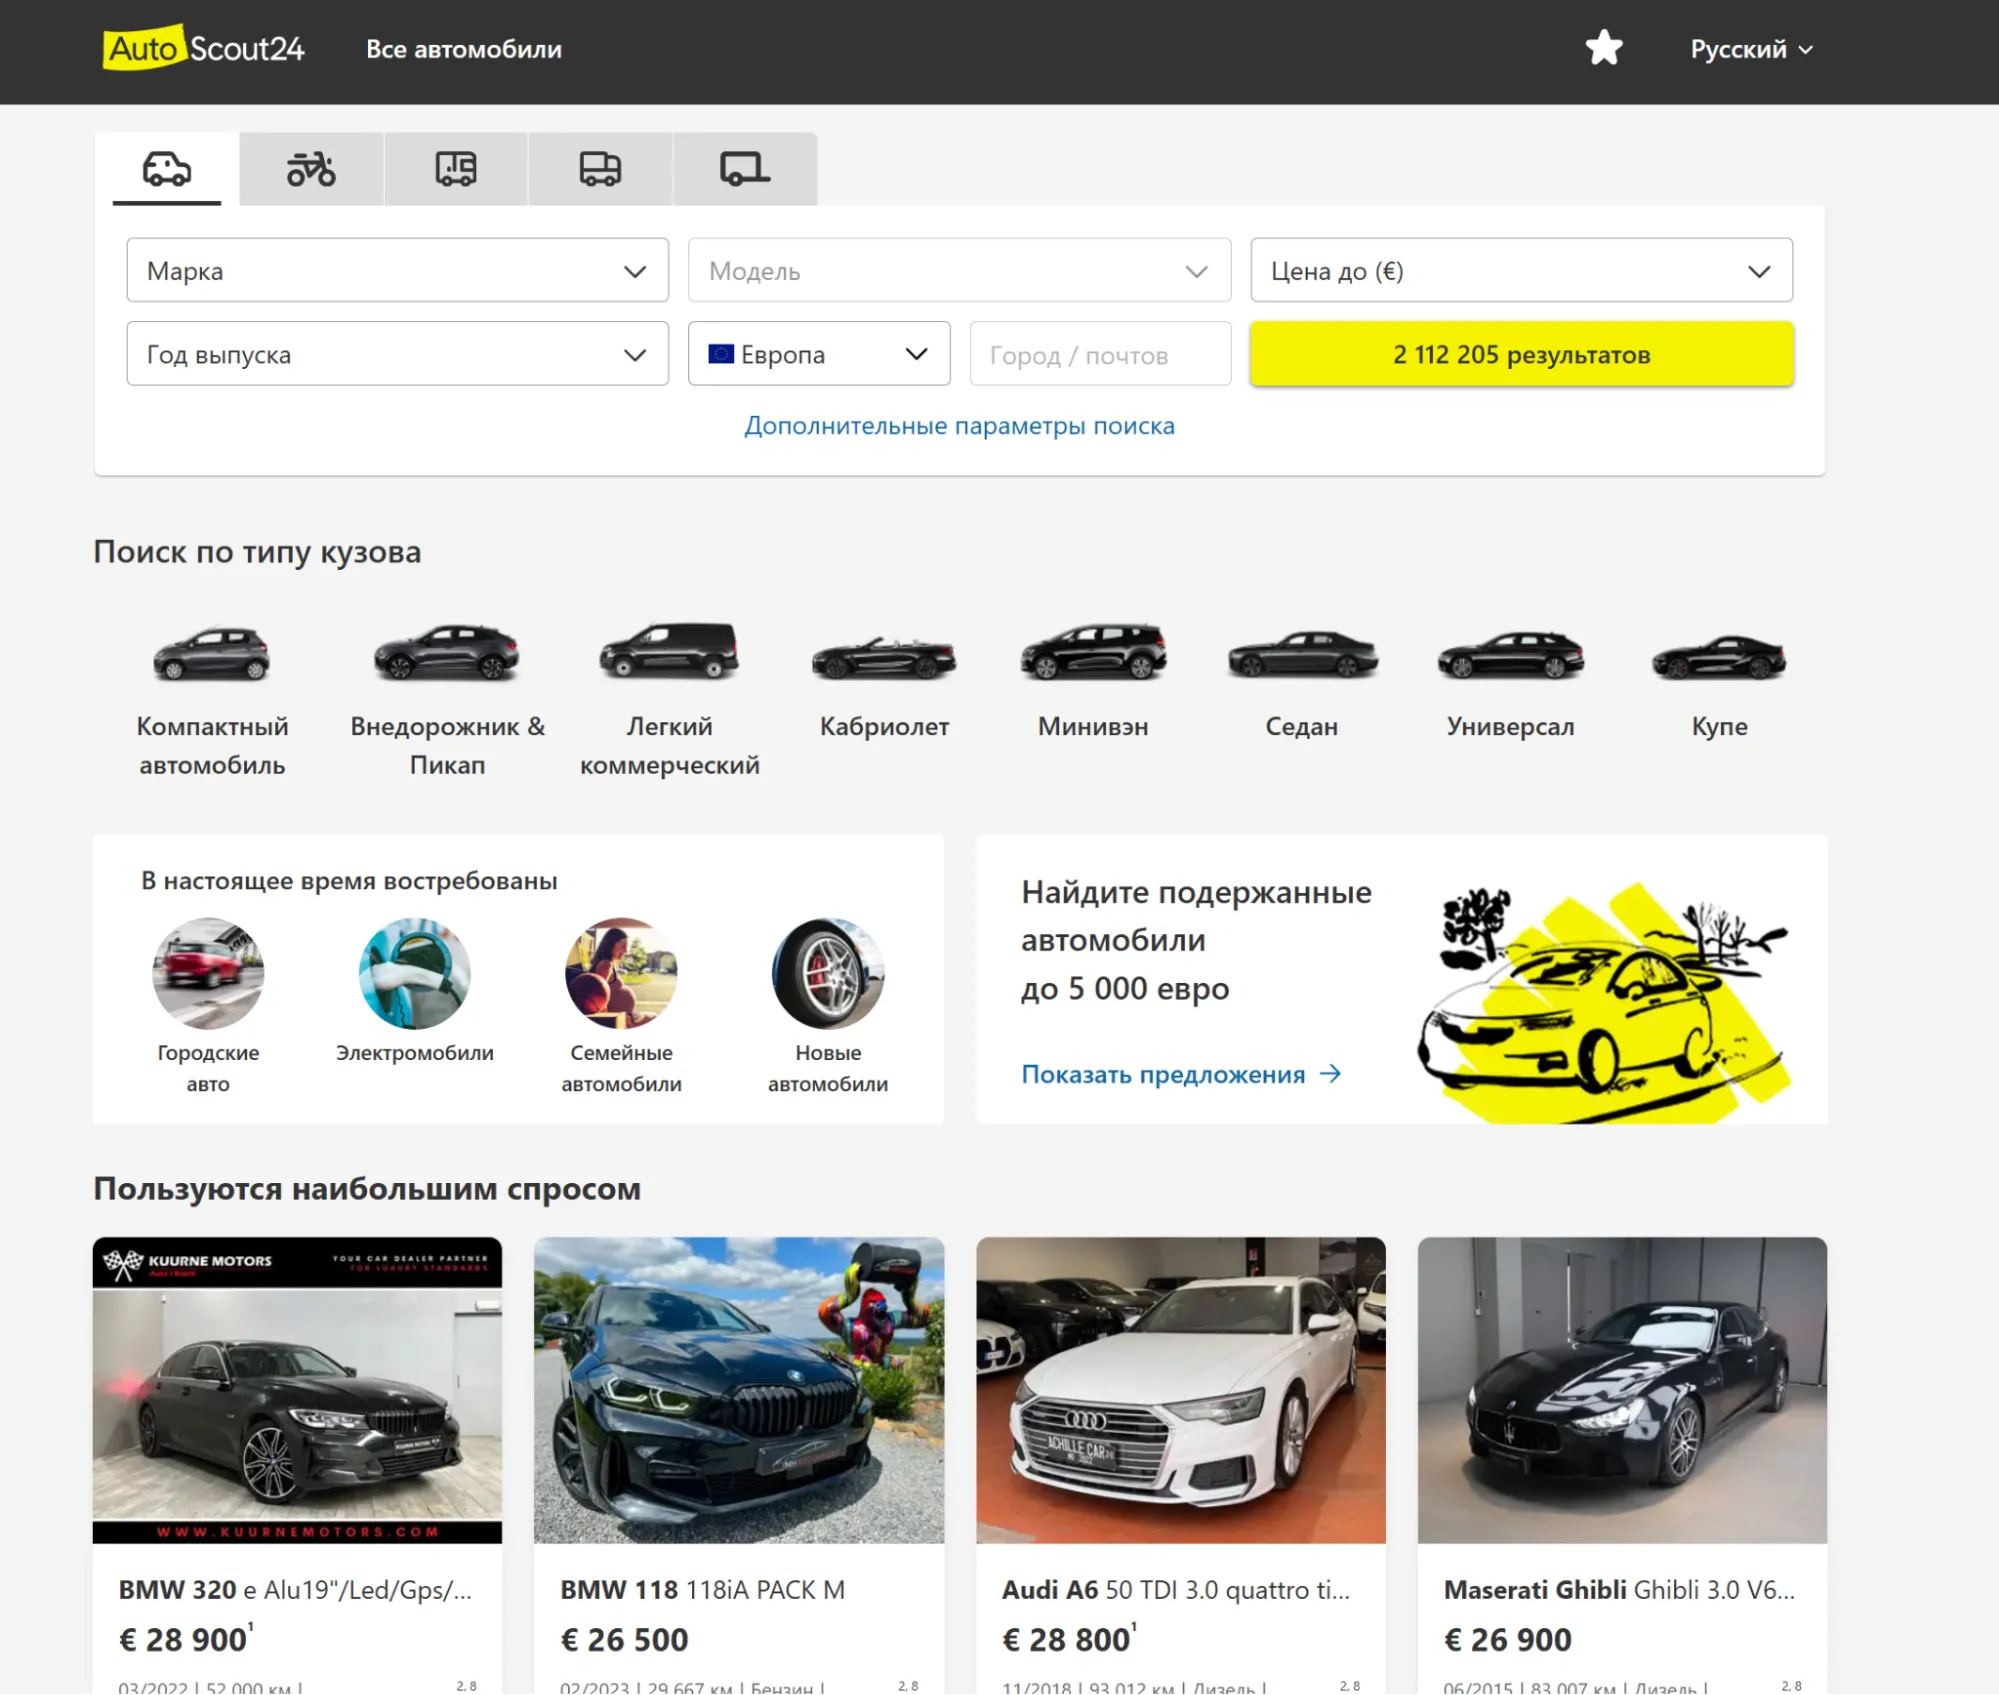Open BMW 320 listing photo
Viewport: 1999px width, 1695px height.
click(297, 1390)
